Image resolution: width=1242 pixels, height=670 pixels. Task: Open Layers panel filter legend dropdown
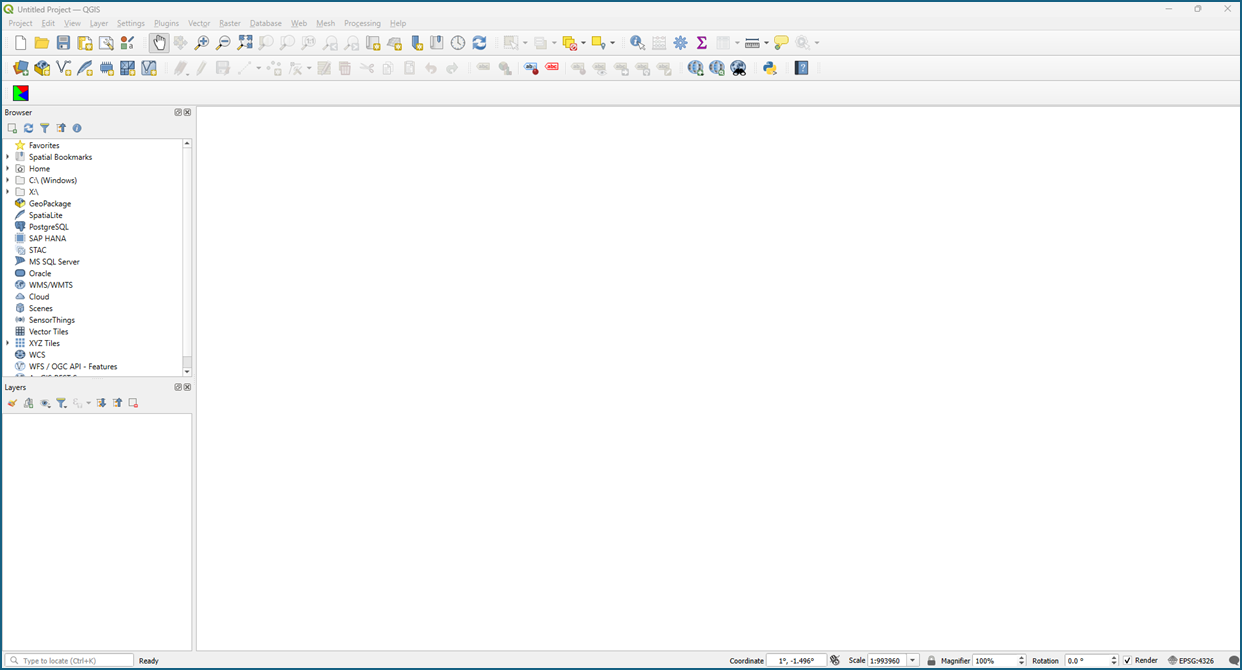click(x=60, y=403)
